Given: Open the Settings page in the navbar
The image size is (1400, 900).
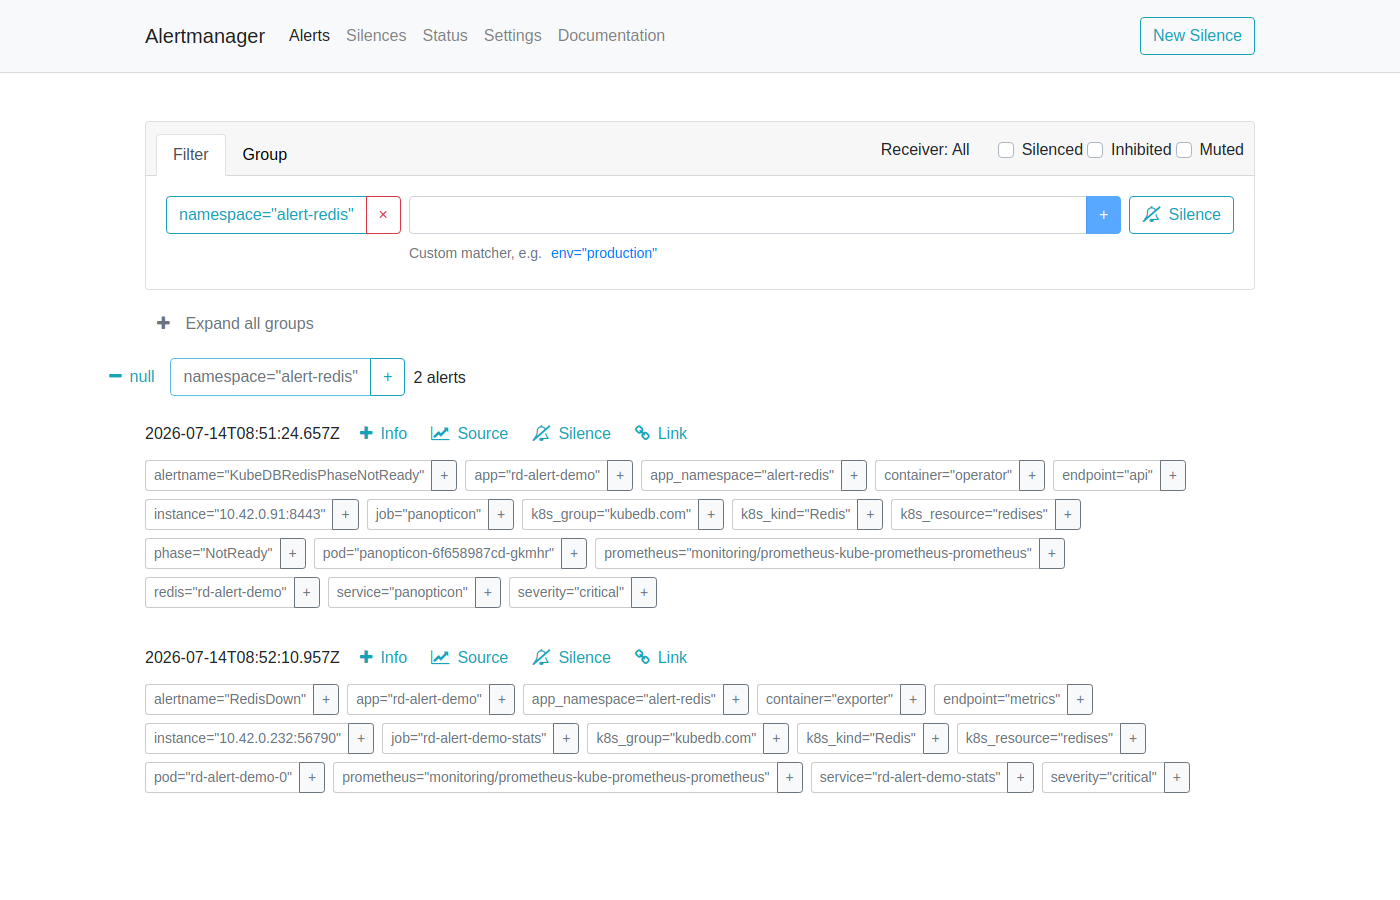Looking at the screenshot, I should pyautogui.click(x=513, y=36).
